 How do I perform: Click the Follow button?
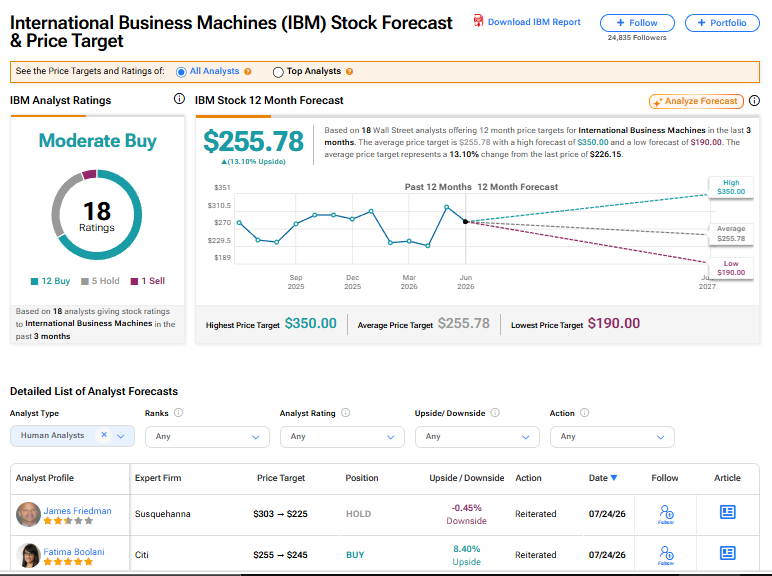637,23
